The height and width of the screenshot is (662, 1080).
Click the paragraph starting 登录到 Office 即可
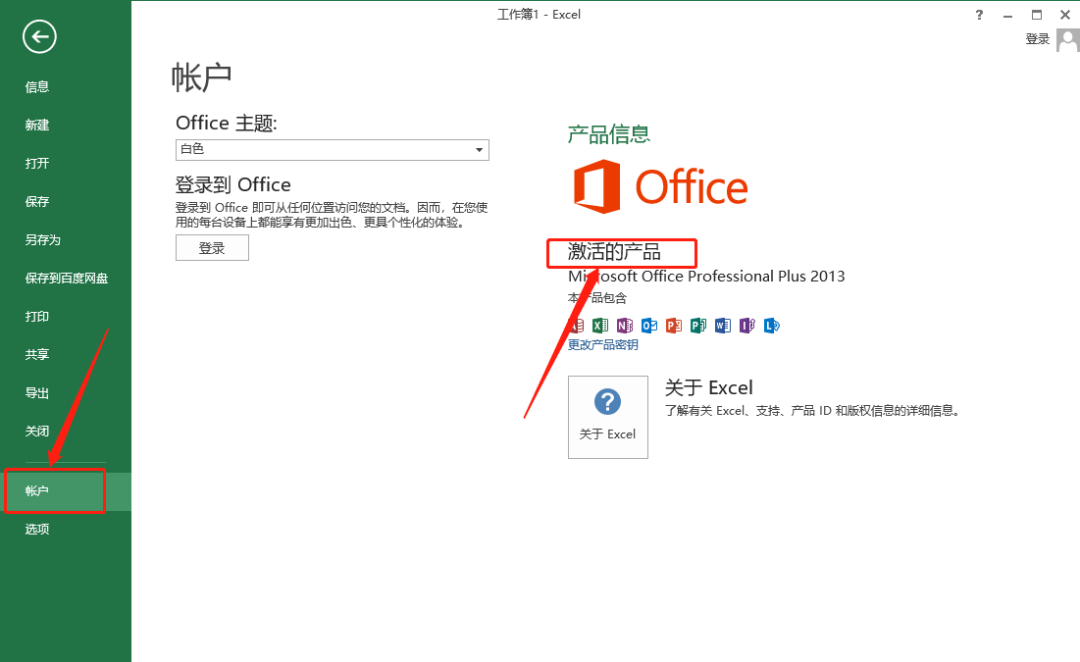click(x=331, y=215)
